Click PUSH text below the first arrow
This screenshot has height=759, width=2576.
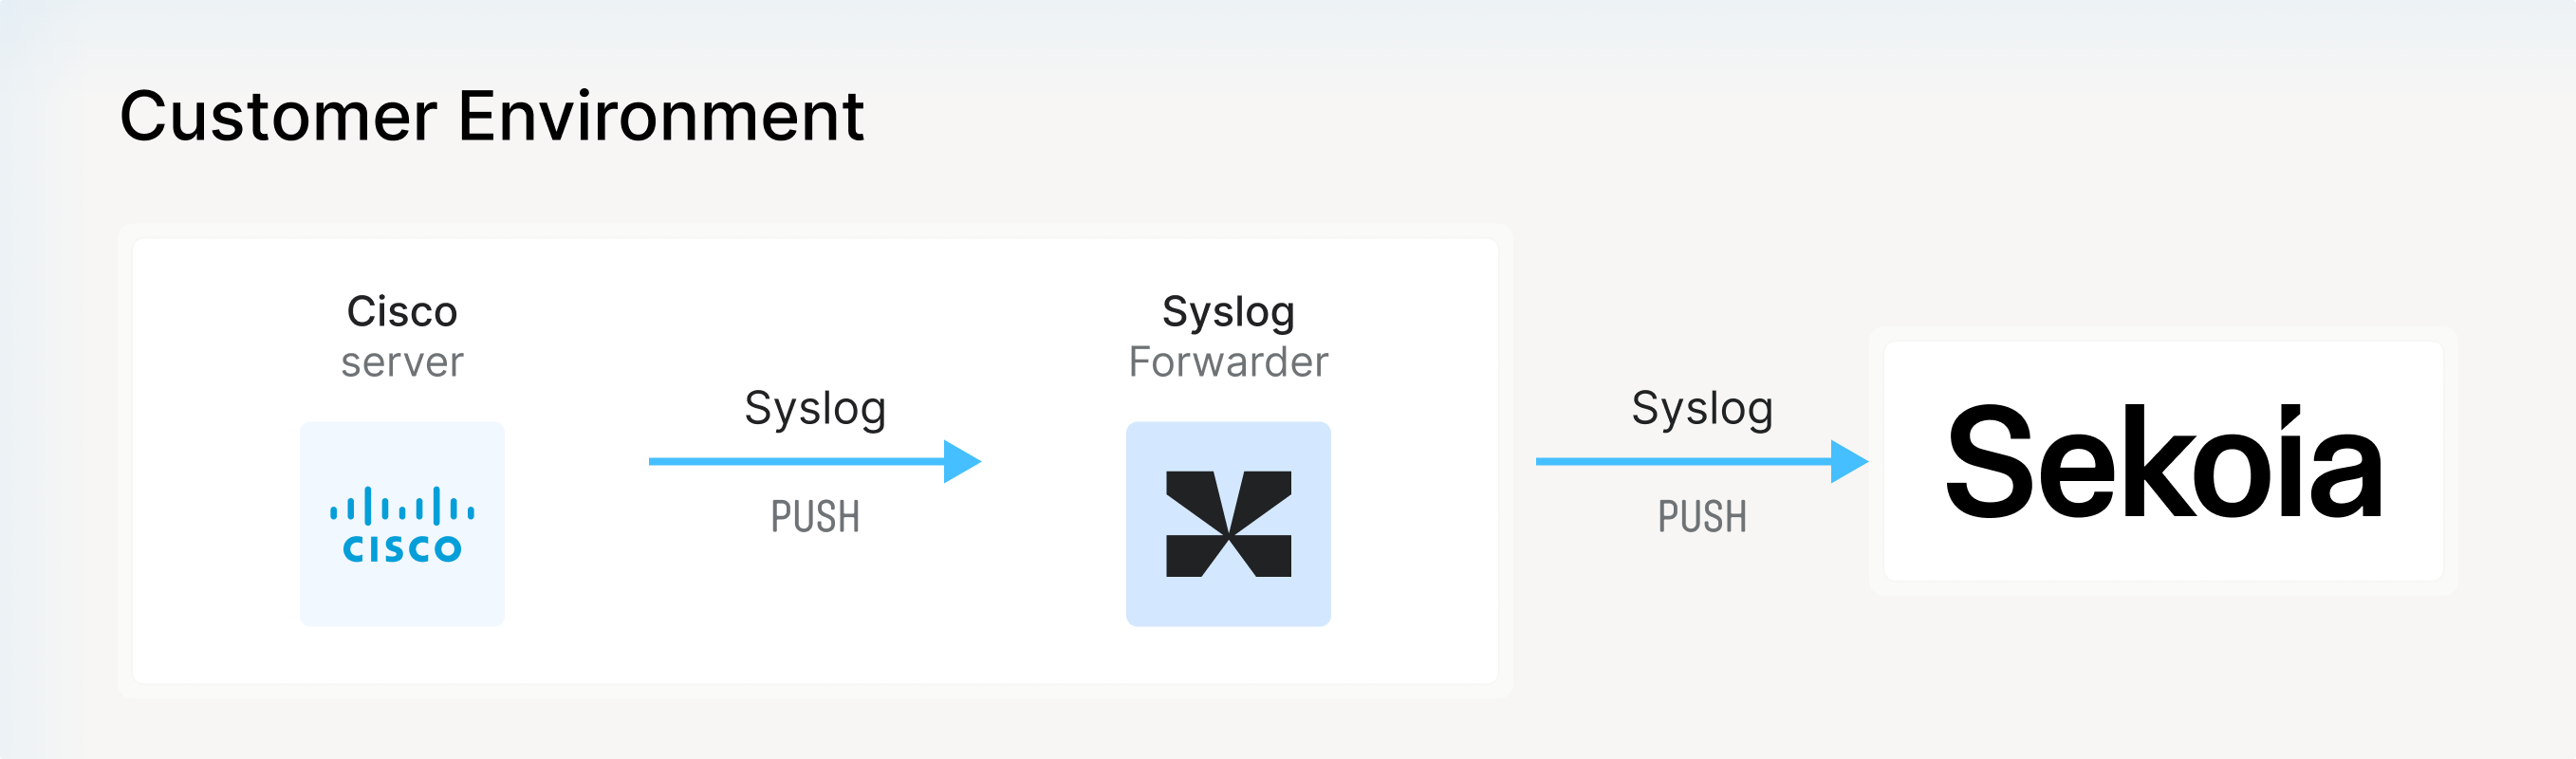pyautogui.click(x=815, y=517)
